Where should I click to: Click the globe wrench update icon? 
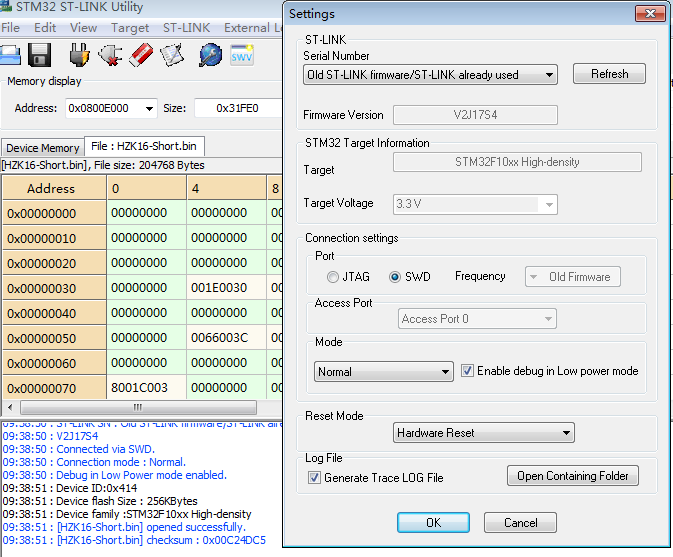[x=210, y=55]
